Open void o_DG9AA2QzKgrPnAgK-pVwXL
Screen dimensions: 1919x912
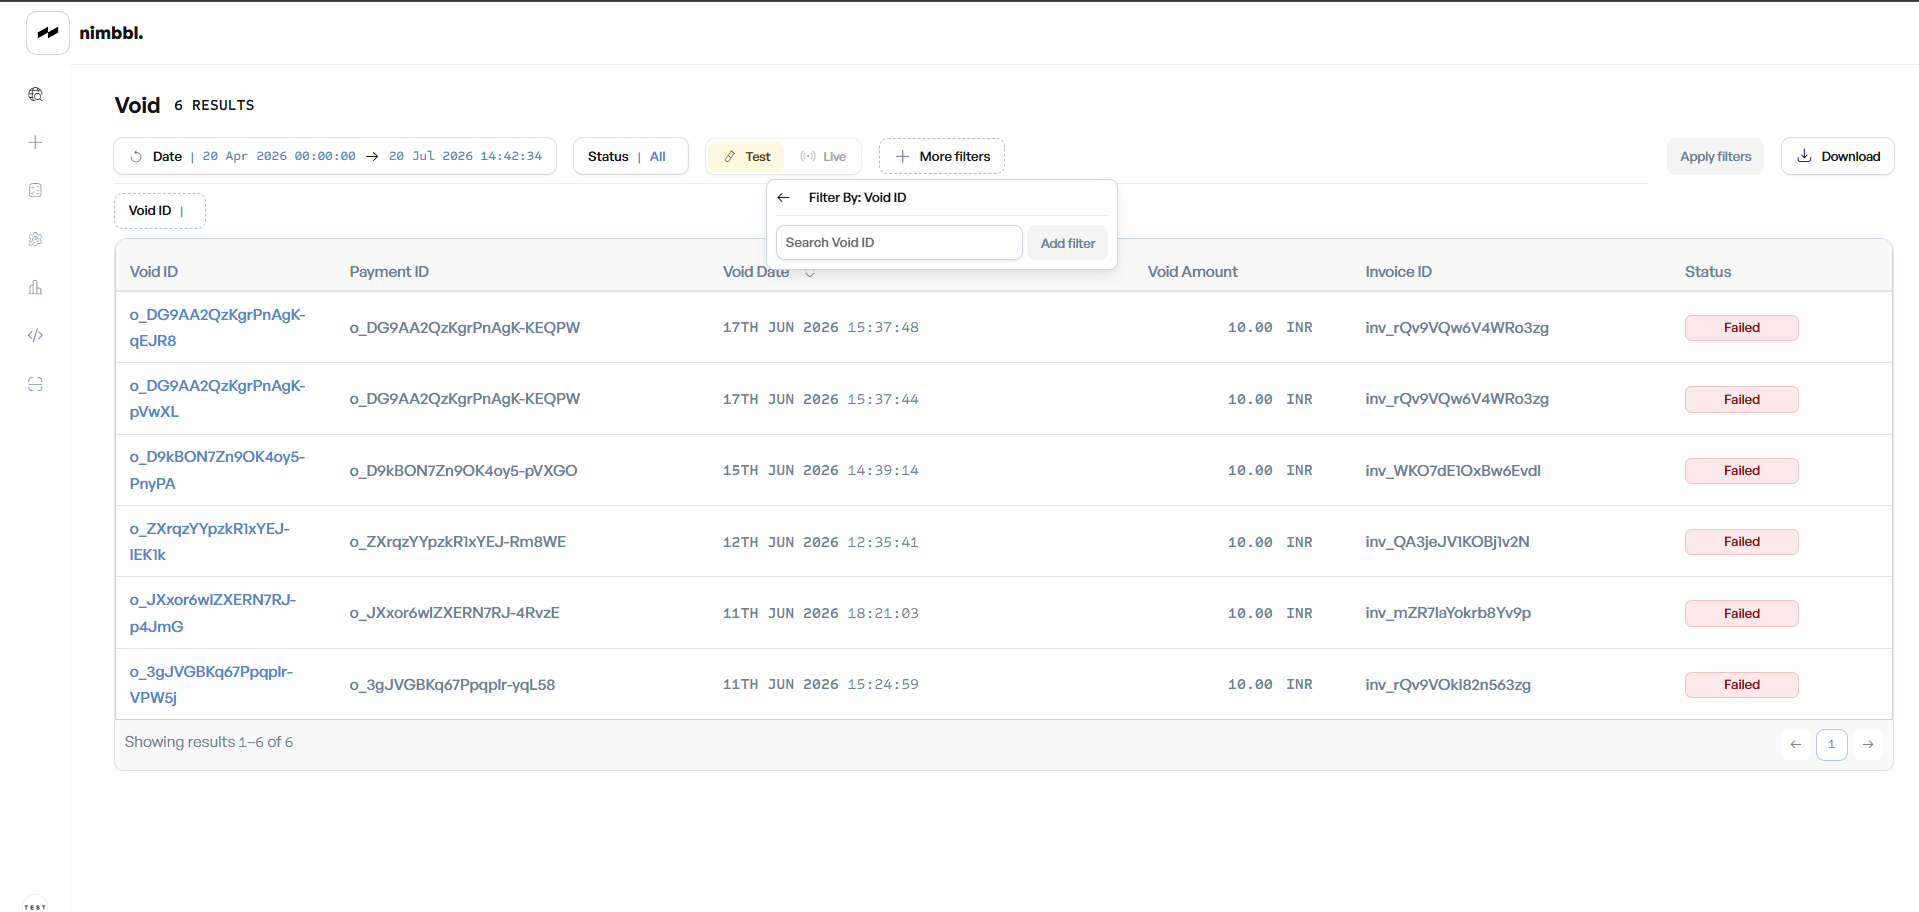[x=217, y=398]
